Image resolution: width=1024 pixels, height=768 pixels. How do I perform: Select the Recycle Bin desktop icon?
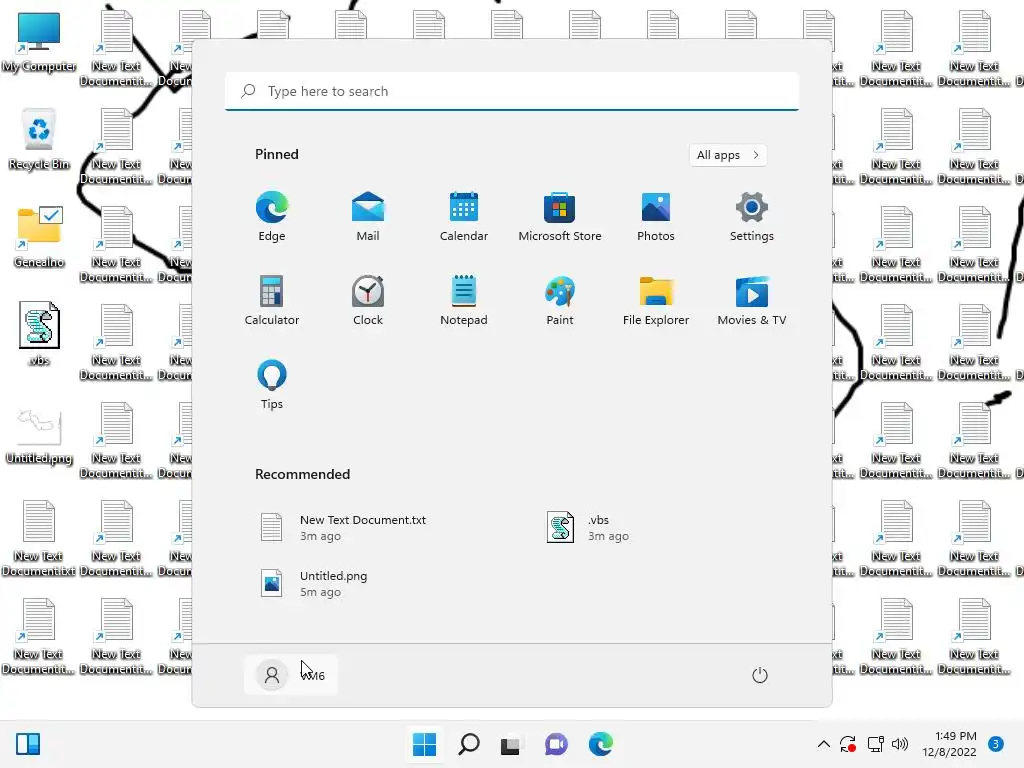[x=39, y=140]
